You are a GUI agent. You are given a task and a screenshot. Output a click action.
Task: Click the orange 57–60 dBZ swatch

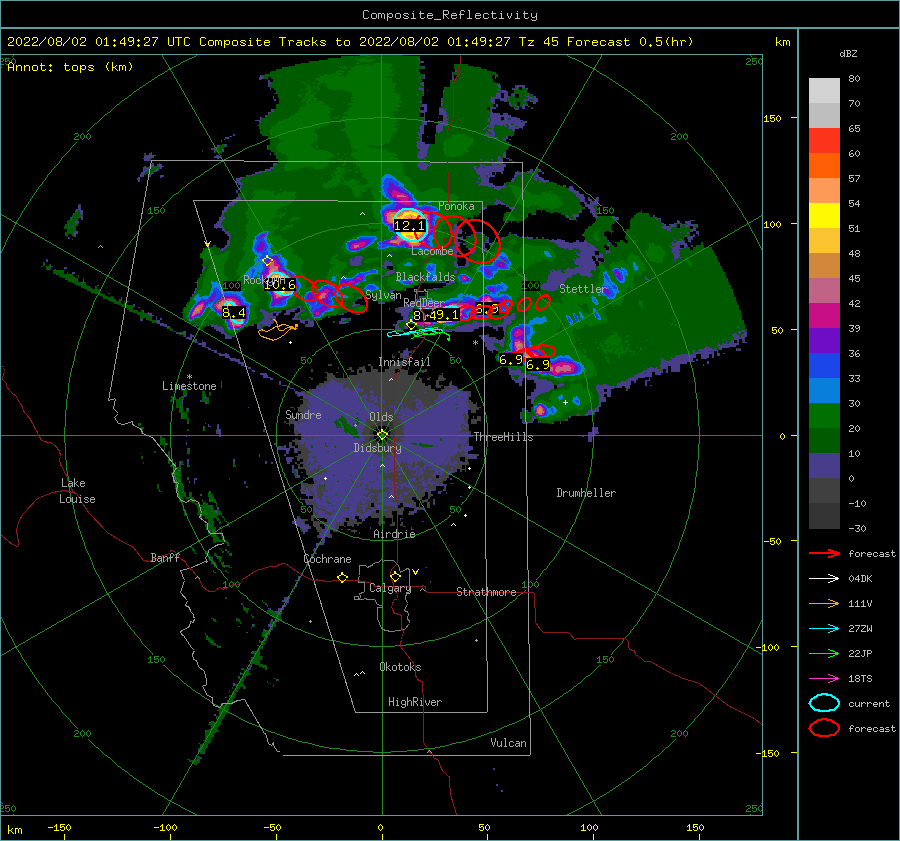(x=824, y=165)
